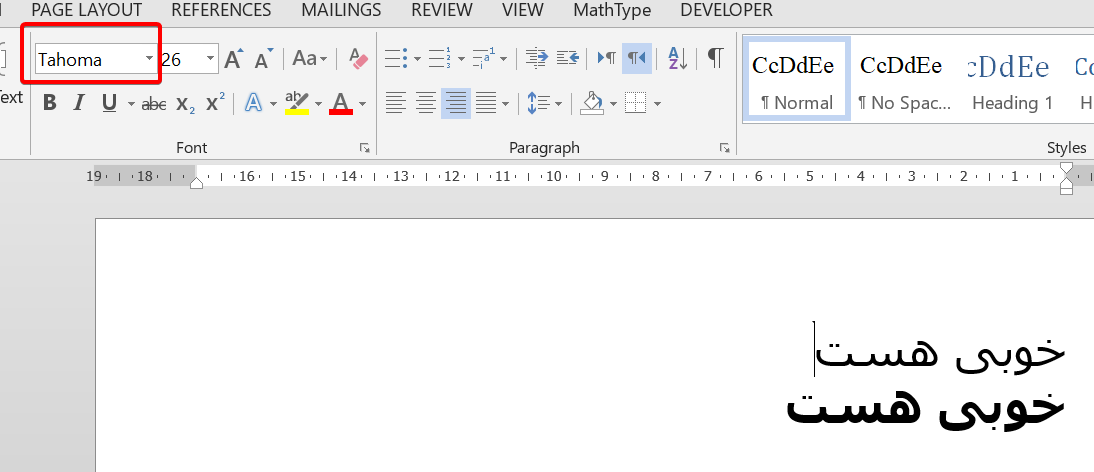The height and width of the screenshot is (472, 1094).
Task: Click the bold text line in document
Action: pyautogui.click(x=925, y=409)
